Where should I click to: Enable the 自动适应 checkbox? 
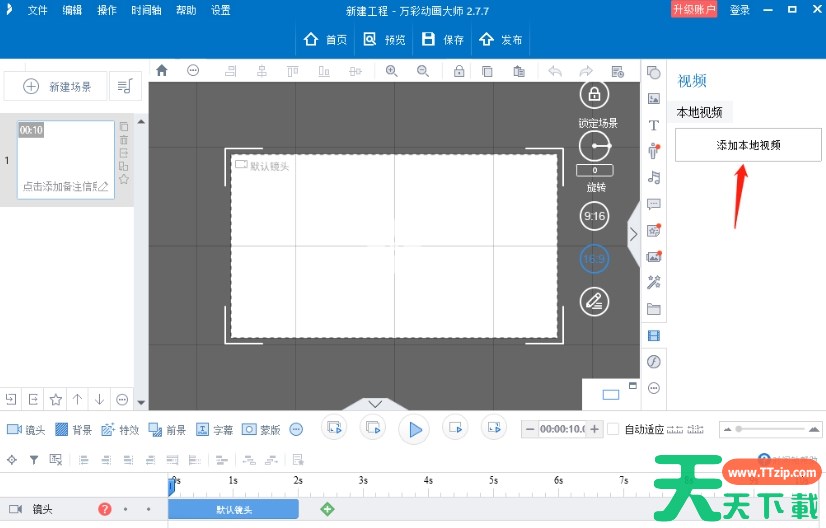tap(614, 429)
